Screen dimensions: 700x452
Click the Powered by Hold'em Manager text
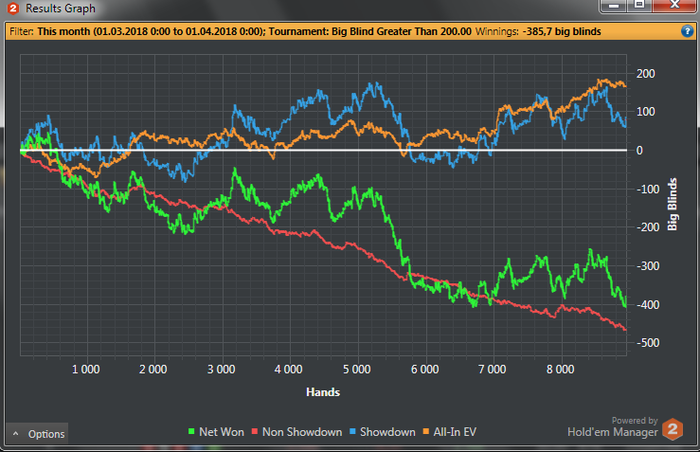tap(612, 427)
